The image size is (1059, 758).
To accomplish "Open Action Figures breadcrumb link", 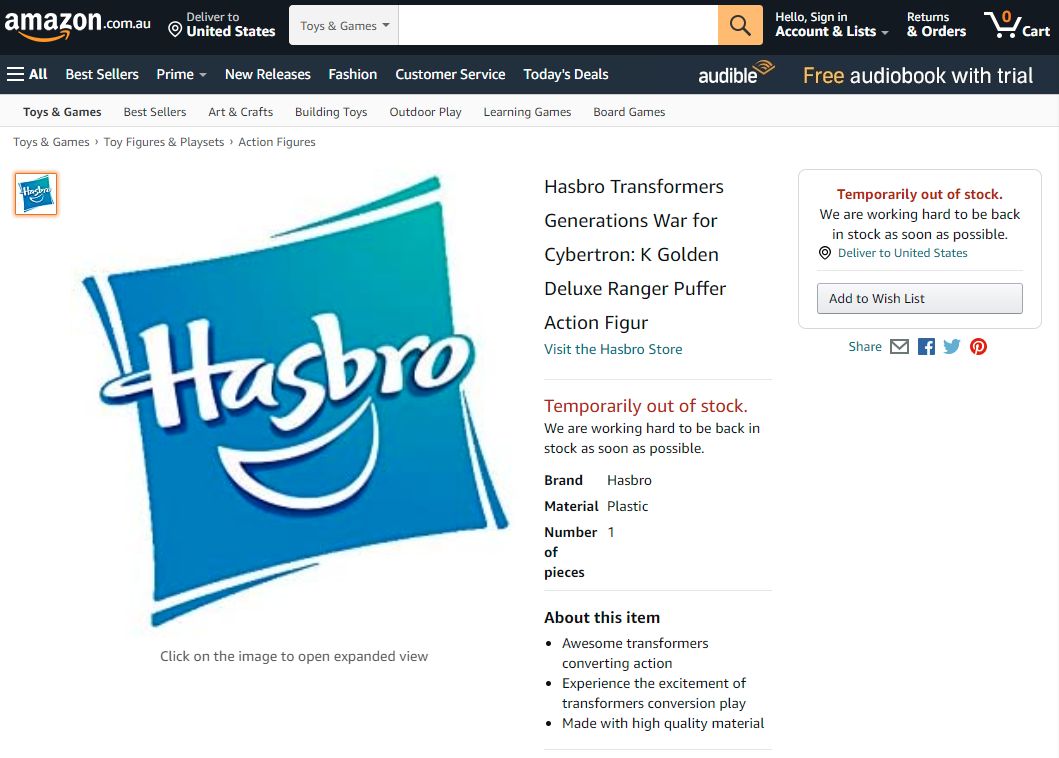I will pos(276,142).
